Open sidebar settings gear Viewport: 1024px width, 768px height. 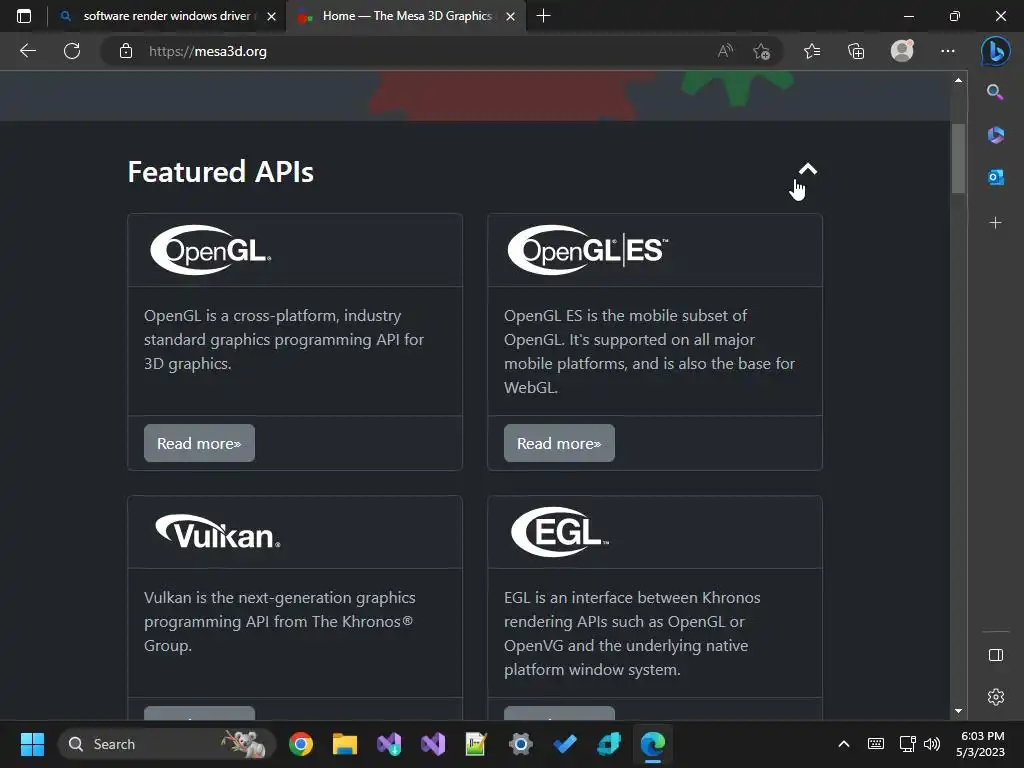[x=995, y=697]
